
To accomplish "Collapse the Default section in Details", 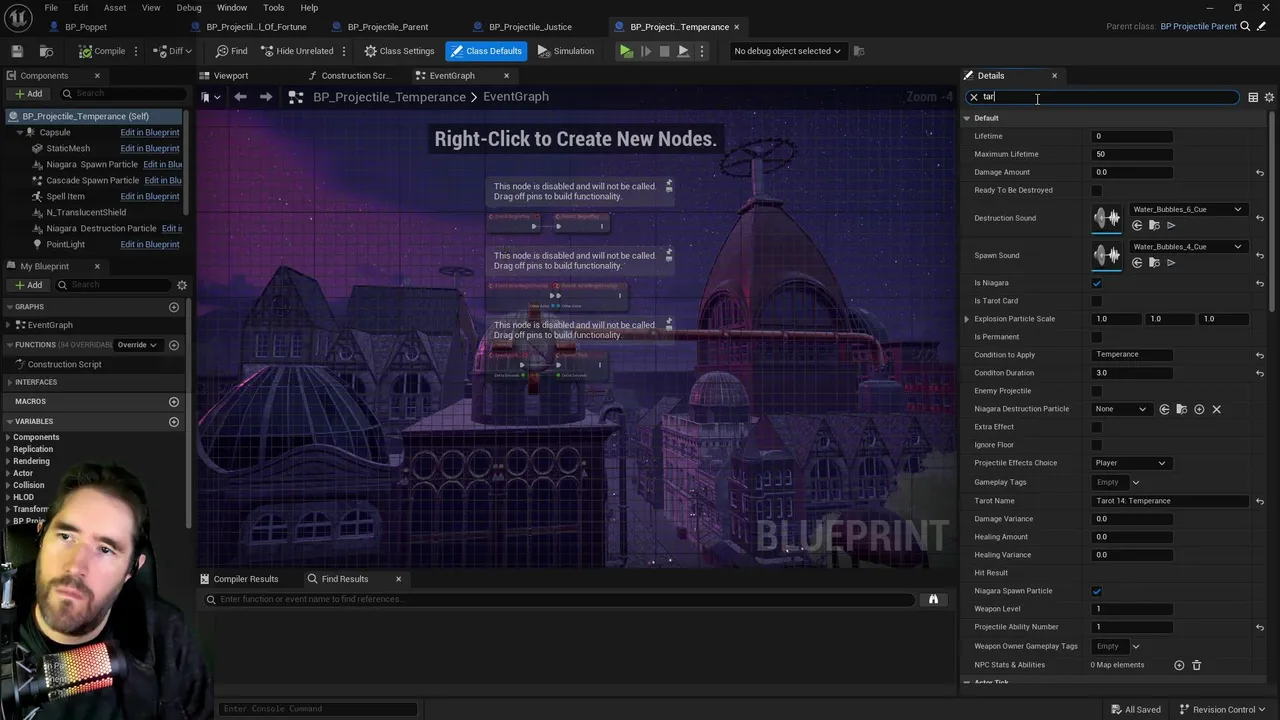I will 967,118.
